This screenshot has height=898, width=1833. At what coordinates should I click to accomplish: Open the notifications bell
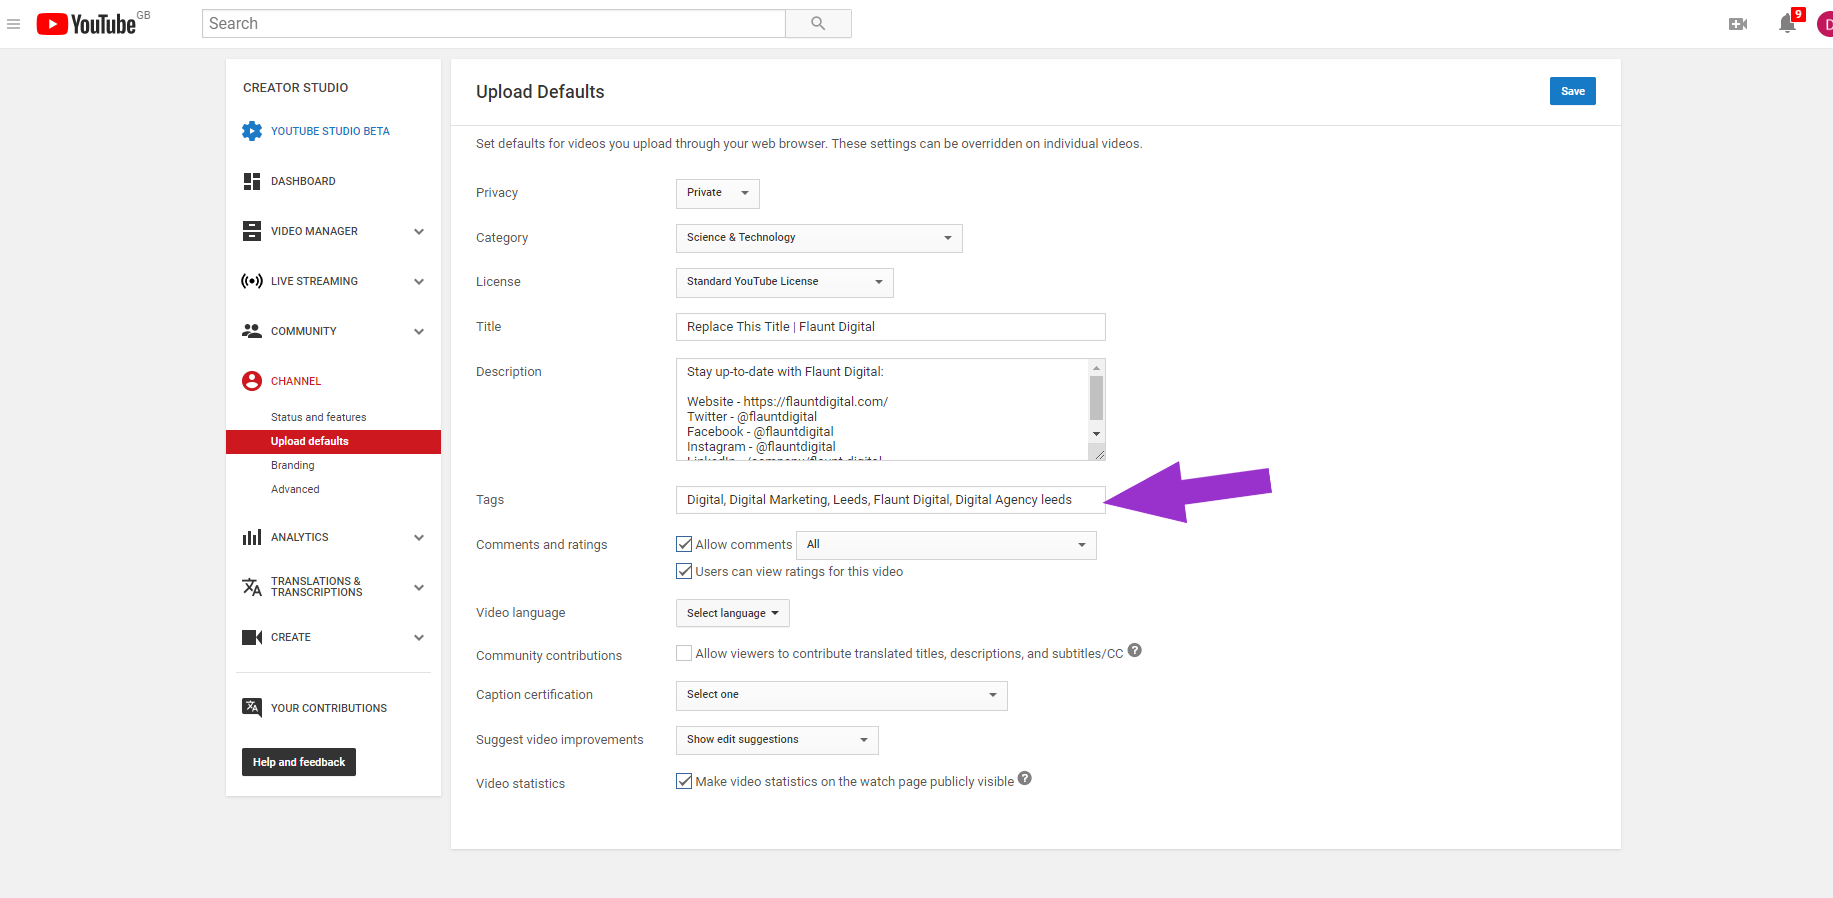(1788, 24)
